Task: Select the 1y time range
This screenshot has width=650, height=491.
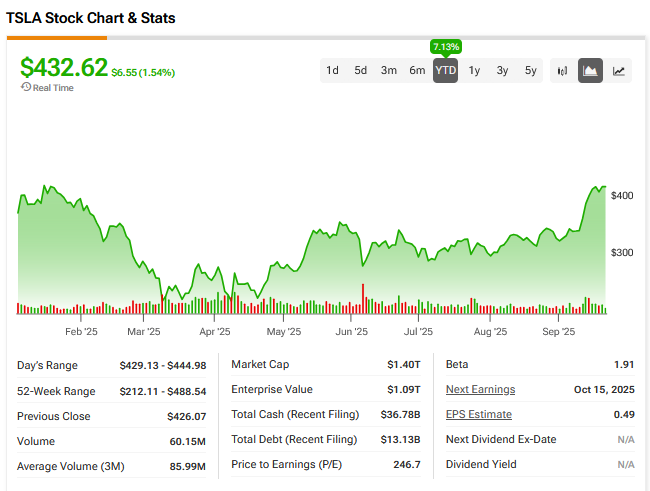Action: click(474, 70)
